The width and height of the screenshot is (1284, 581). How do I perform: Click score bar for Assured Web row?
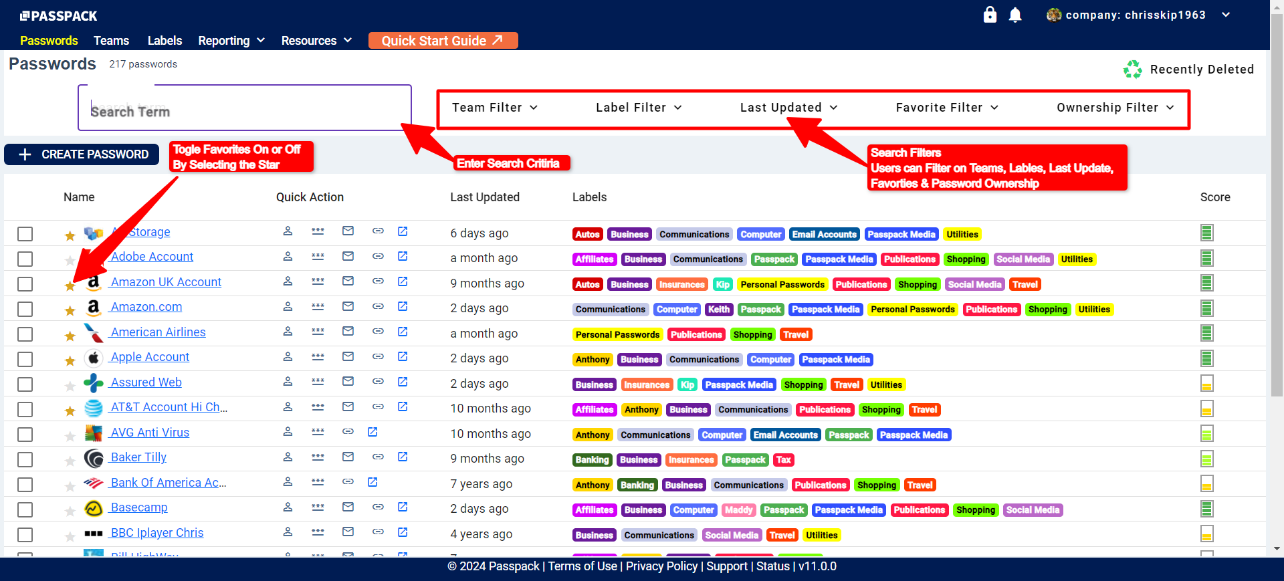coord(1207,383)
